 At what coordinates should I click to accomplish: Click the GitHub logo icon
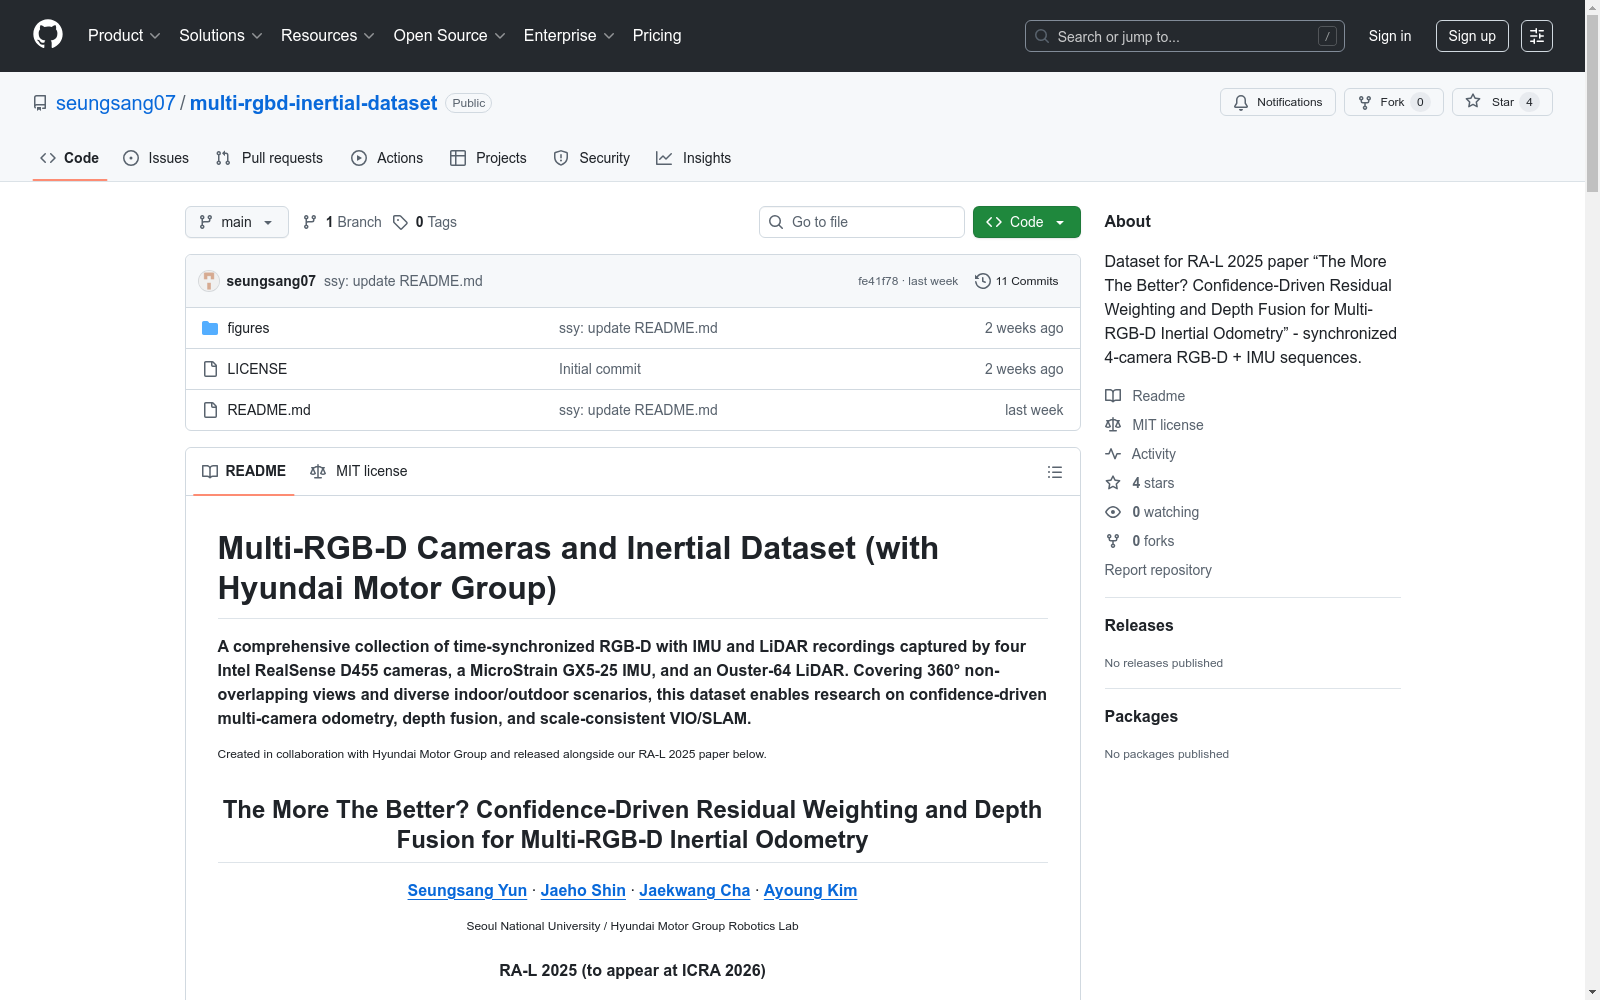pyautogui.click(x=48, y=35)
